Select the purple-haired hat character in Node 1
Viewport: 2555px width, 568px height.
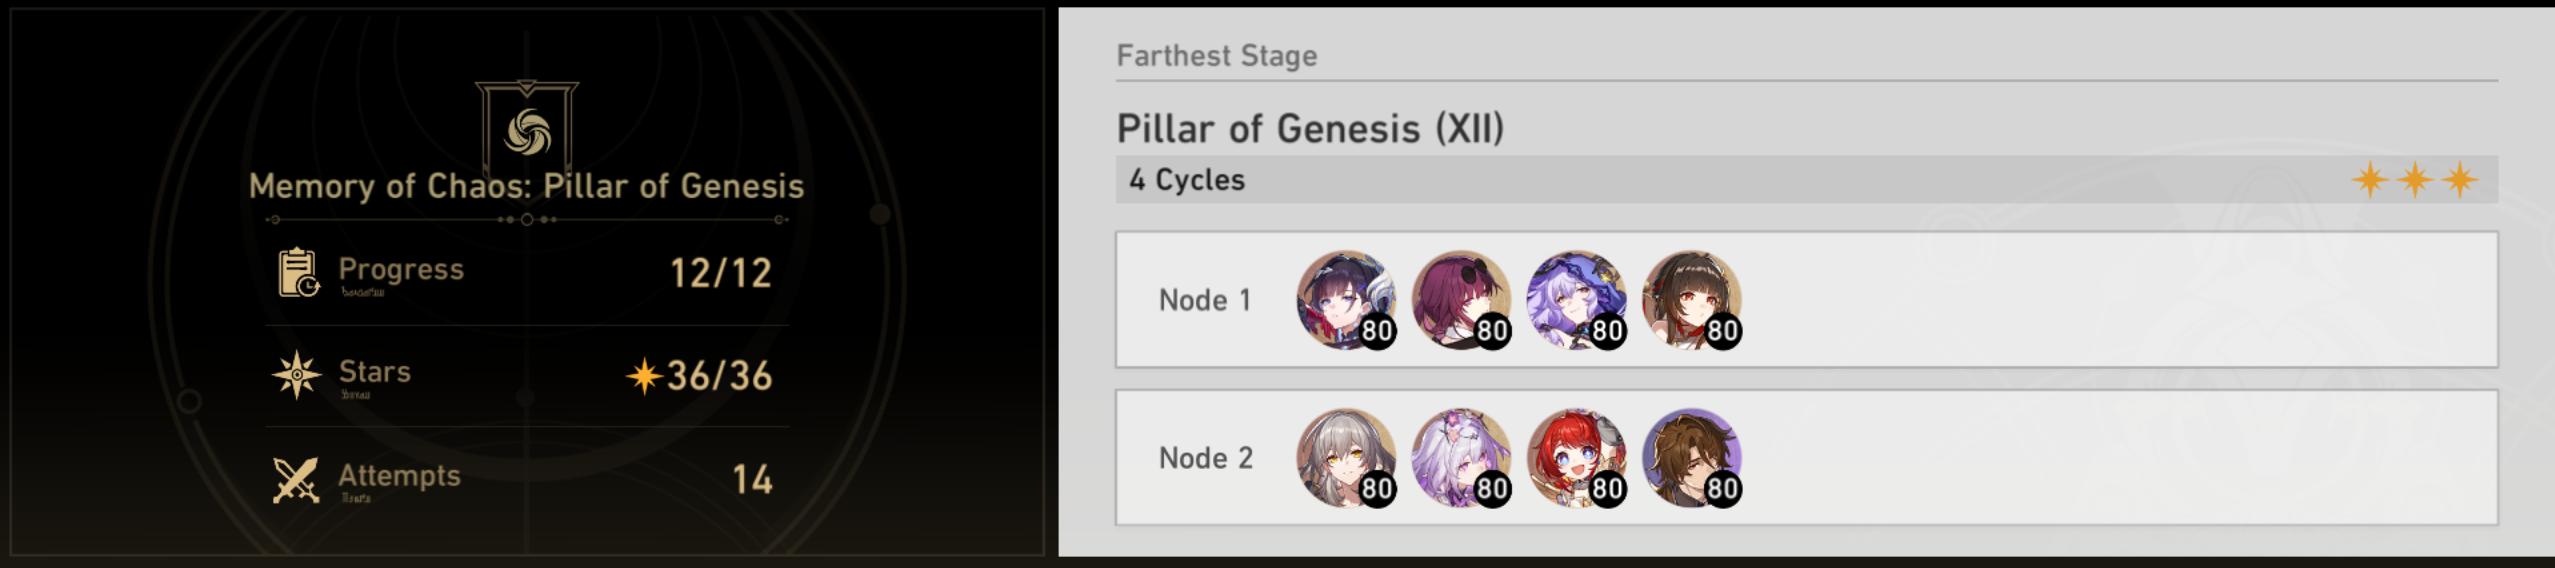pyautogui.click(x=1576, y=300)
